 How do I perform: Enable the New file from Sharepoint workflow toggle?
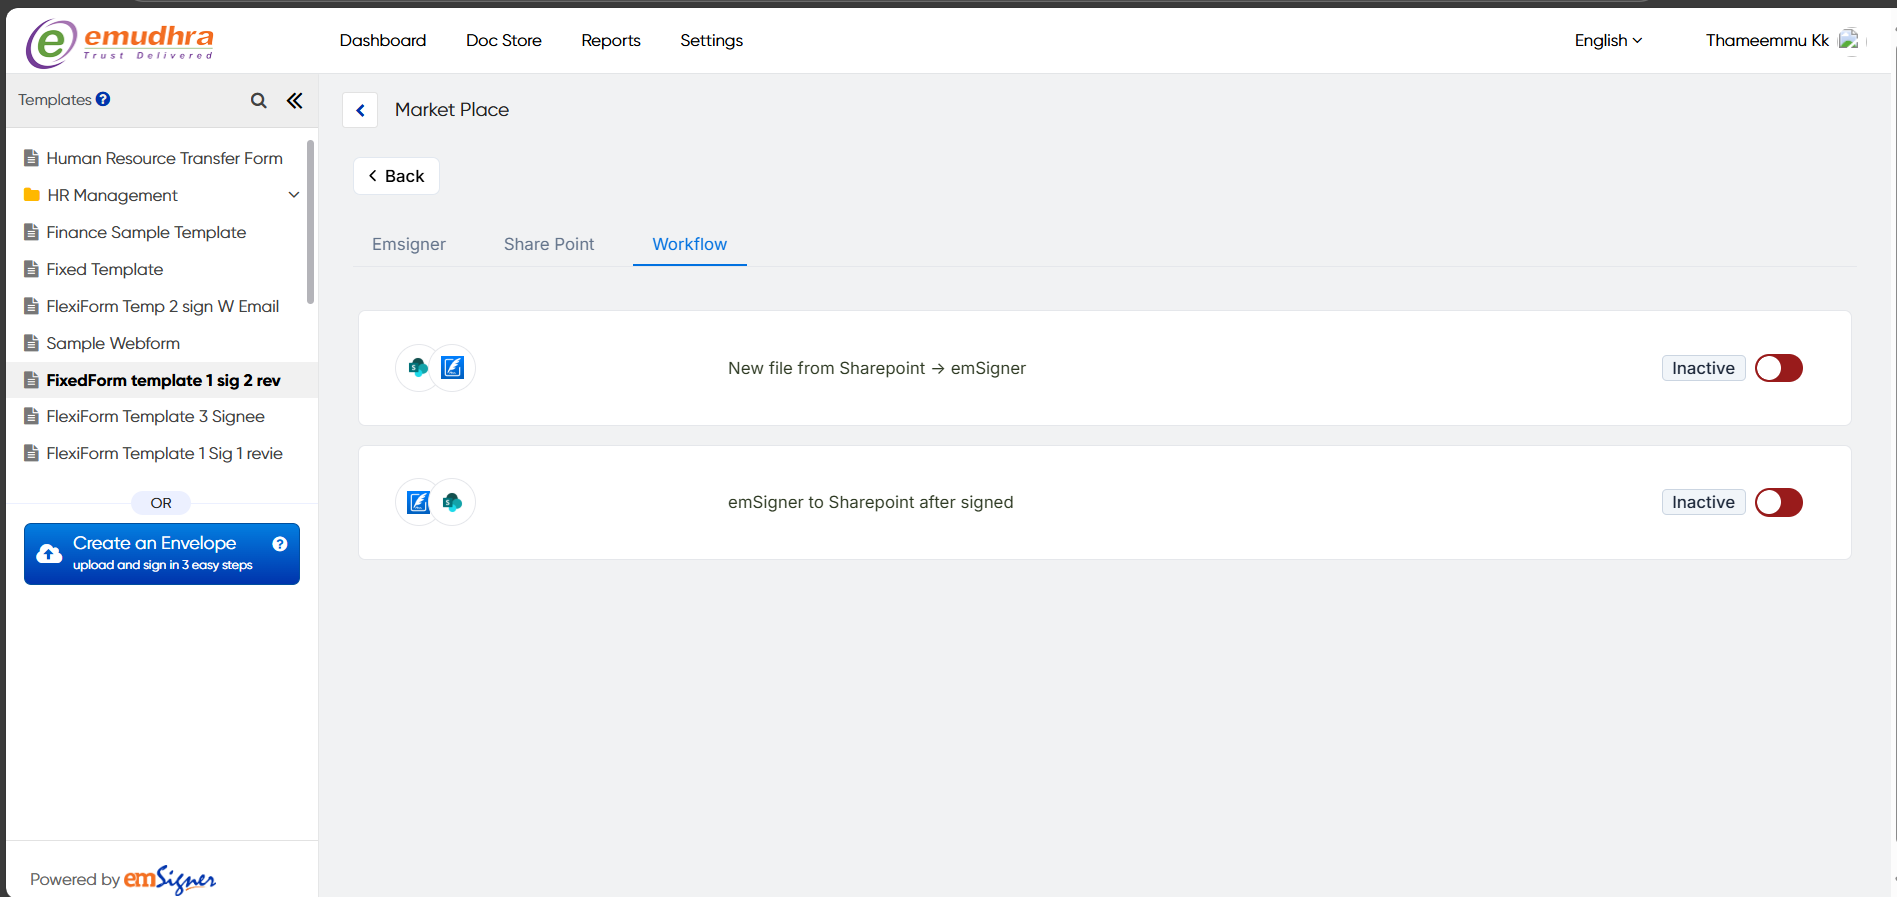[1778, 368]
